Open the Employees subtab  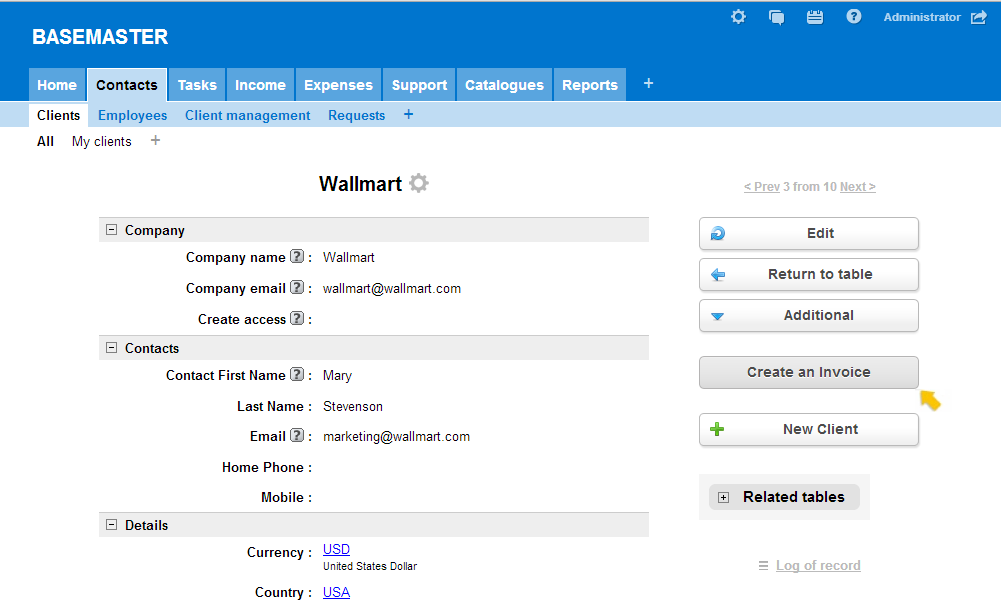point(133,116)
